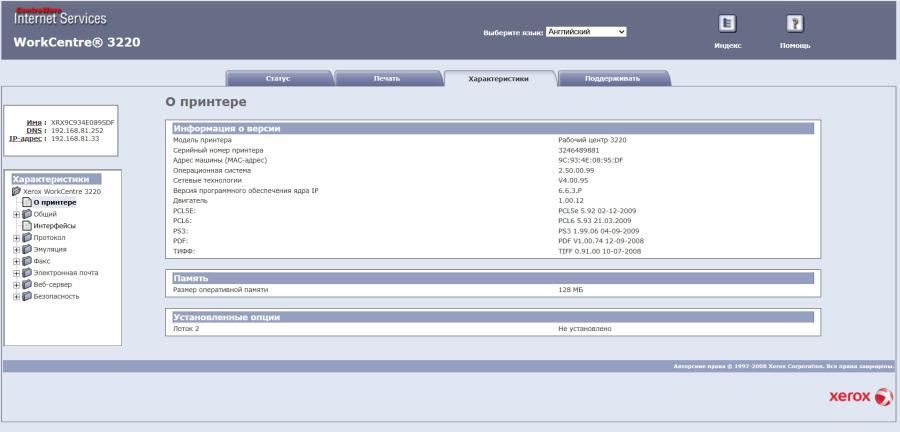Click the IP core version 6.6.3.P
This screenshot has height=432, width=900.
[571, 190]
